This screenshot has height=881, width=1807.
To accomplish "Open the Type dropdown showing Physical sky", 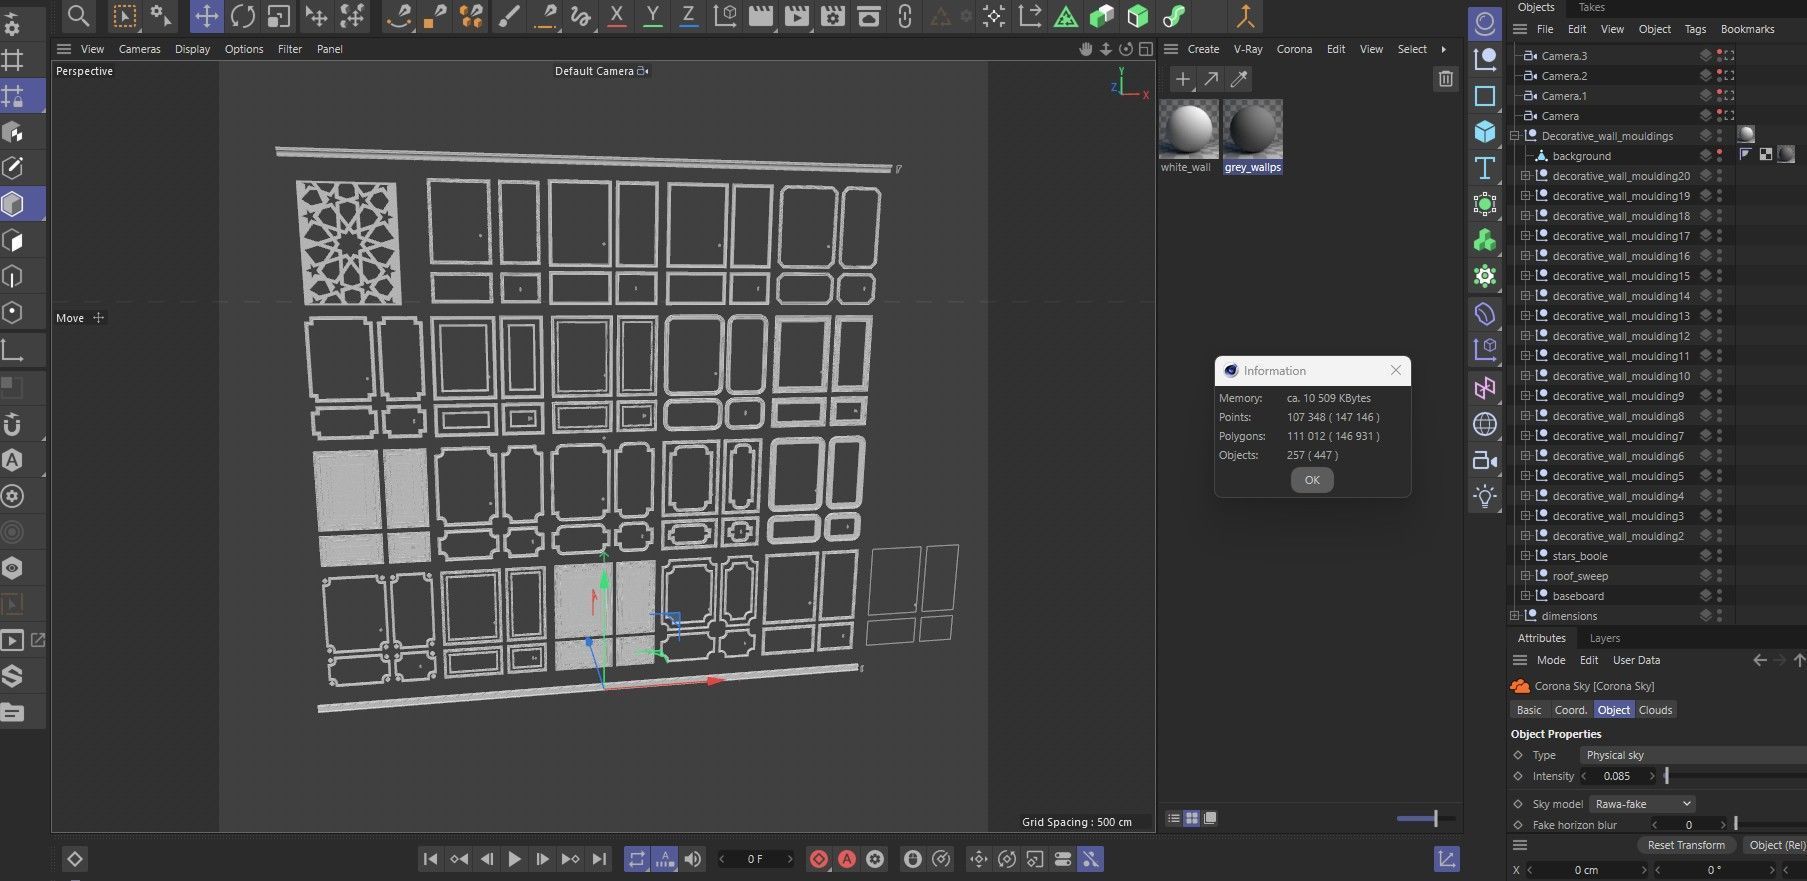I will point(1692,755).
